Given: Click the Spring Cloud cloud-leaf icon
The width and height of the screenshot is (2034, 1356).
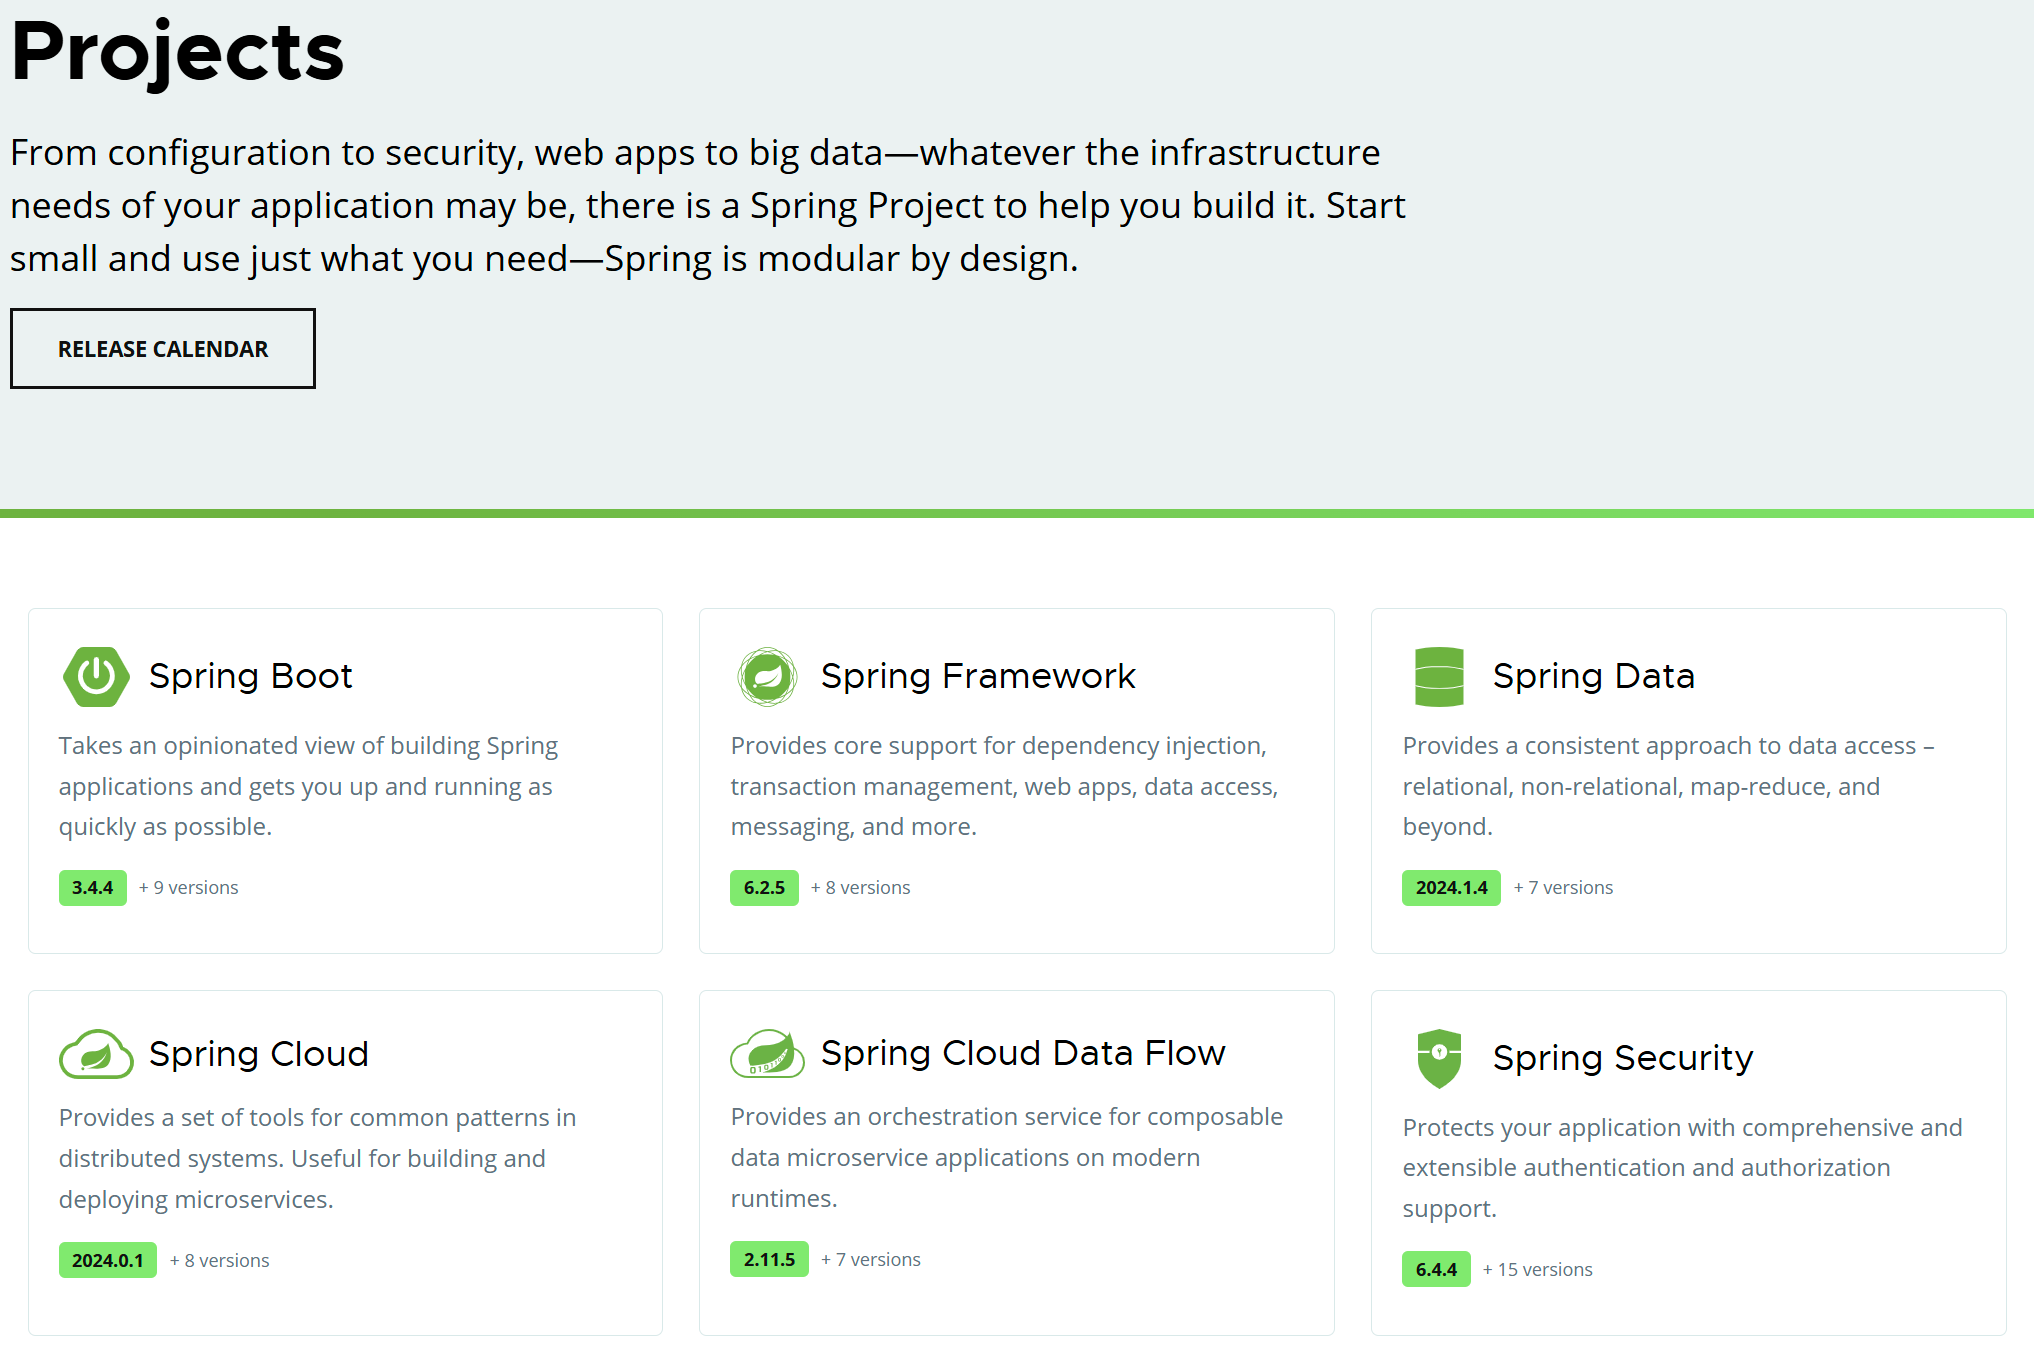Looking at the screenshot, I should click(96, 1054).
